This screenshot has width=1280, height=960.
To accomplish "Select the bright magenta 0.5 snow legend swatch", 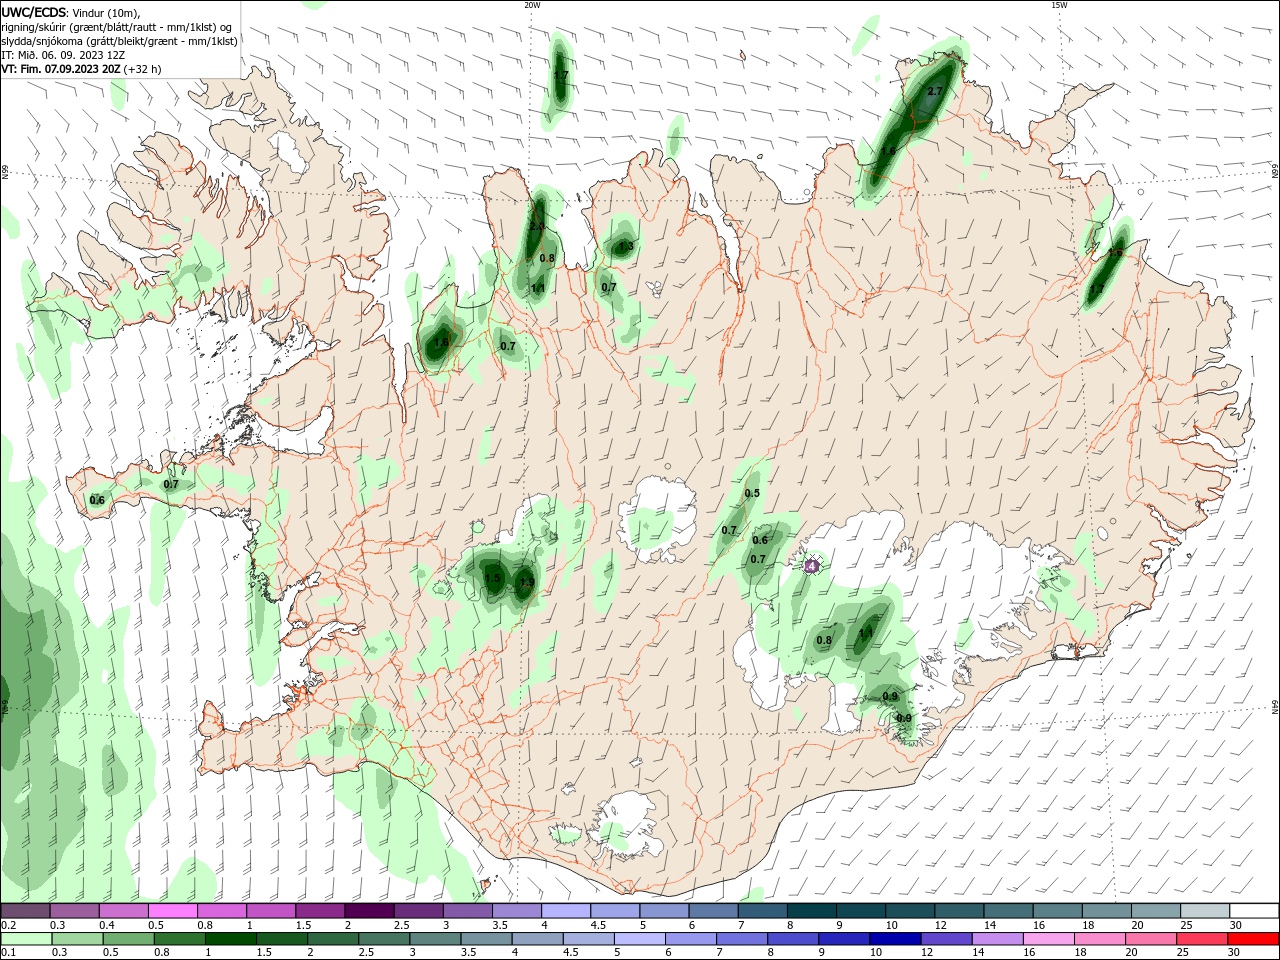I will pyautogui.click(x=173, y=911).
